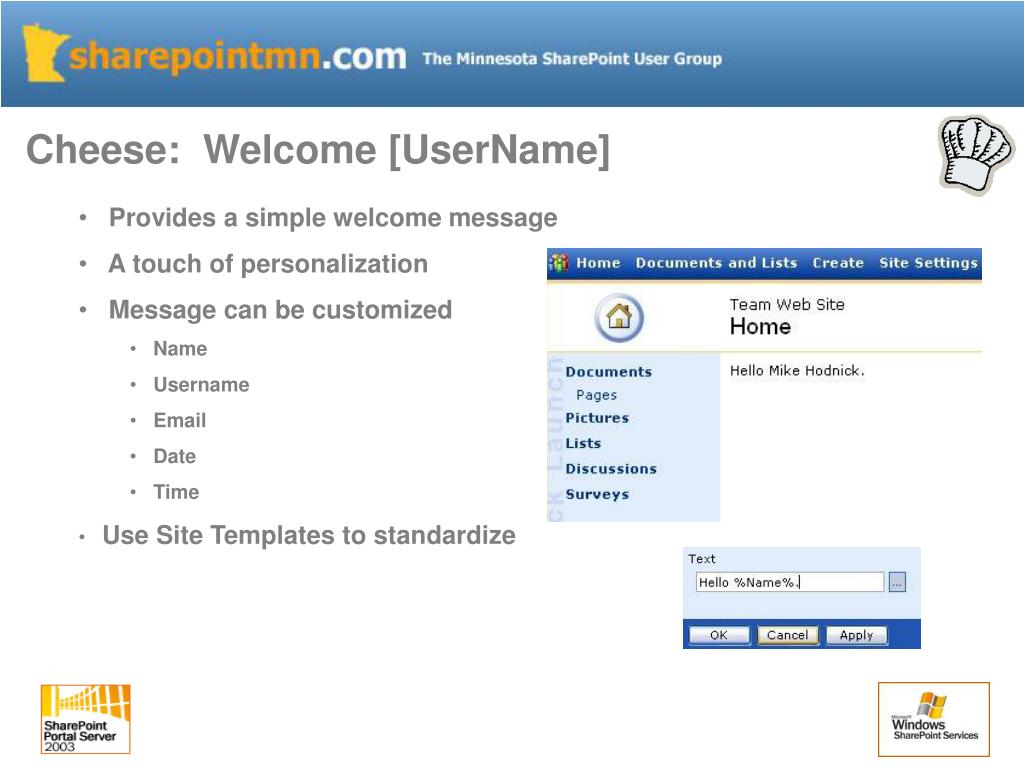Open Surveys in Quick Launch

pos(597,494)
